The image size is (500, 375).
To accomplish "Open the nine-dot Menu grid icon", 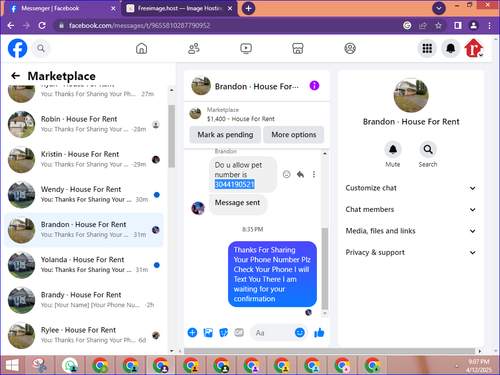I will coord(427,49).
